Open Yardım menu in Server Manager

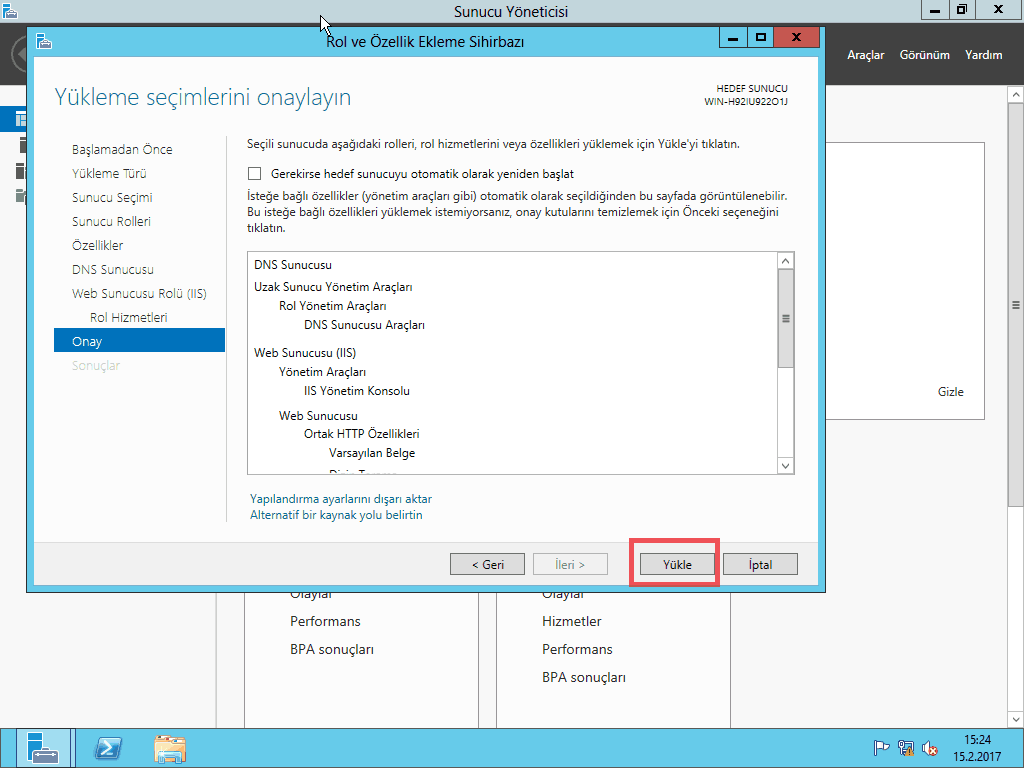coord(984,55)
